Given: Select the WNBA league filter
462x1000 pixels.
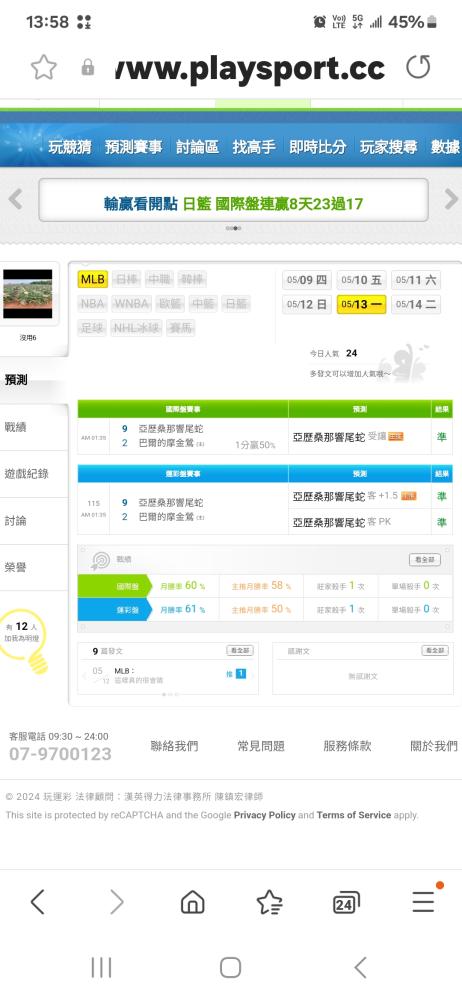Looking at the screenshot, I should point(131,304).
